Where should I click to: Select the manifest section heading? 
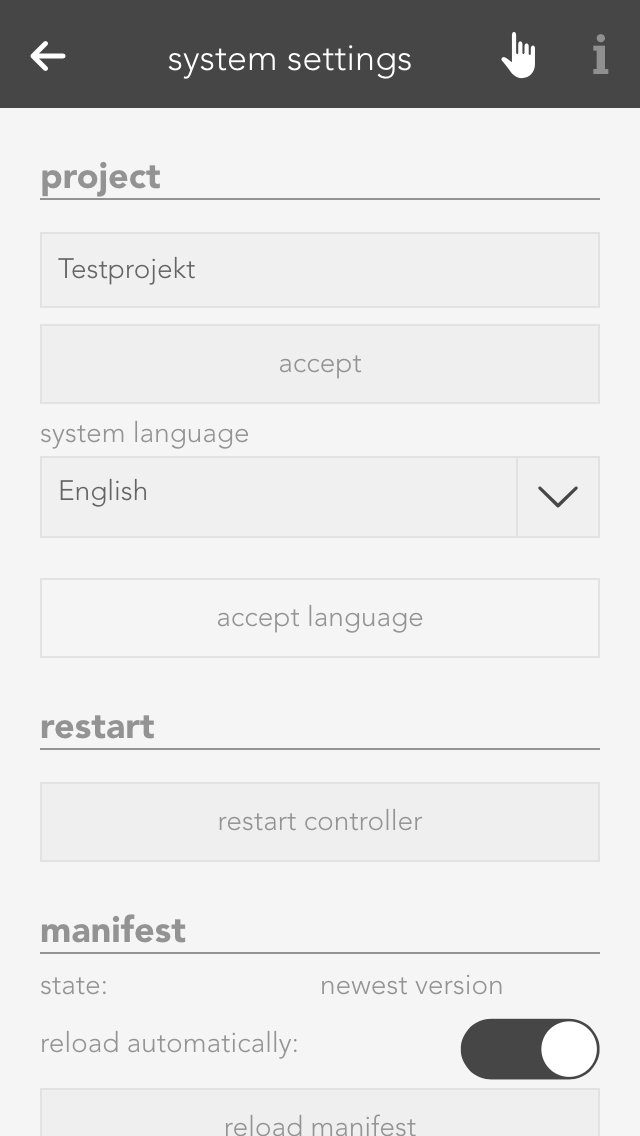(113, 930)
